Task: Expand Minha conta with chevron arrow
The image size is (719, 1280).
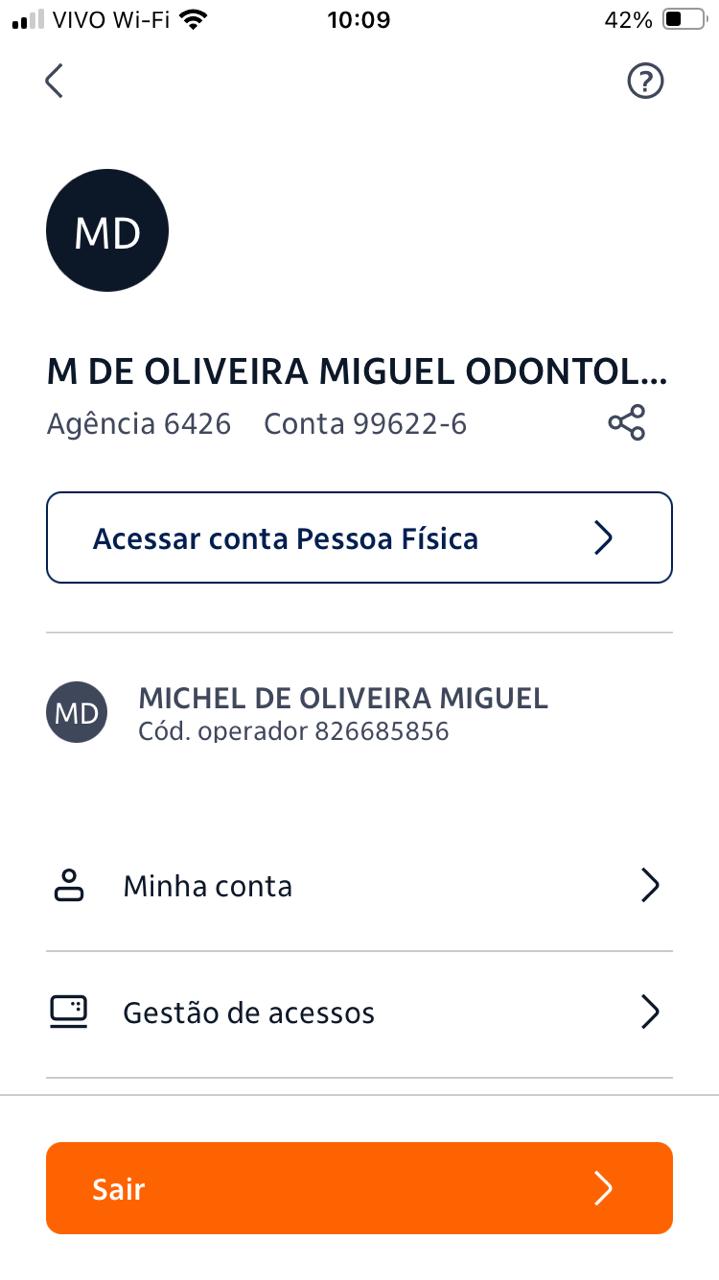Action: [650, 886]
